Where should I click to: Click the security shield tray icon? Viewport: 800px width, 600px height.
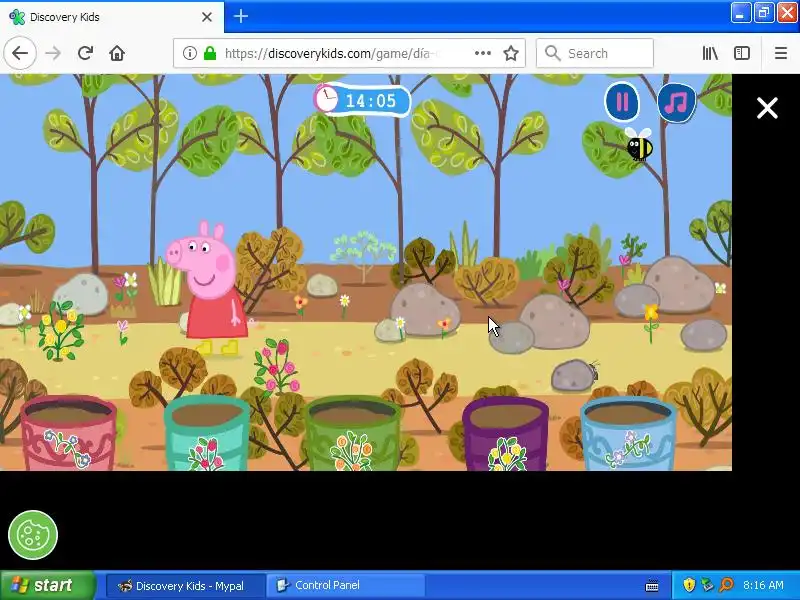coord(689,585)
